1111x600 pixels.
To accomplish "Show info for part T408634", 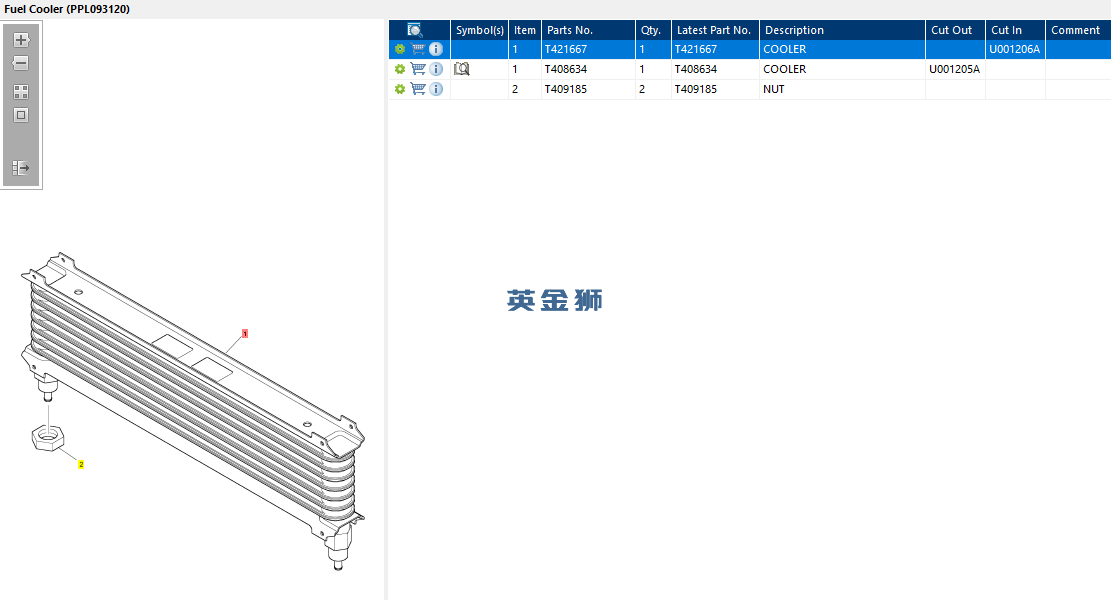I will click(x=436, y=69).
